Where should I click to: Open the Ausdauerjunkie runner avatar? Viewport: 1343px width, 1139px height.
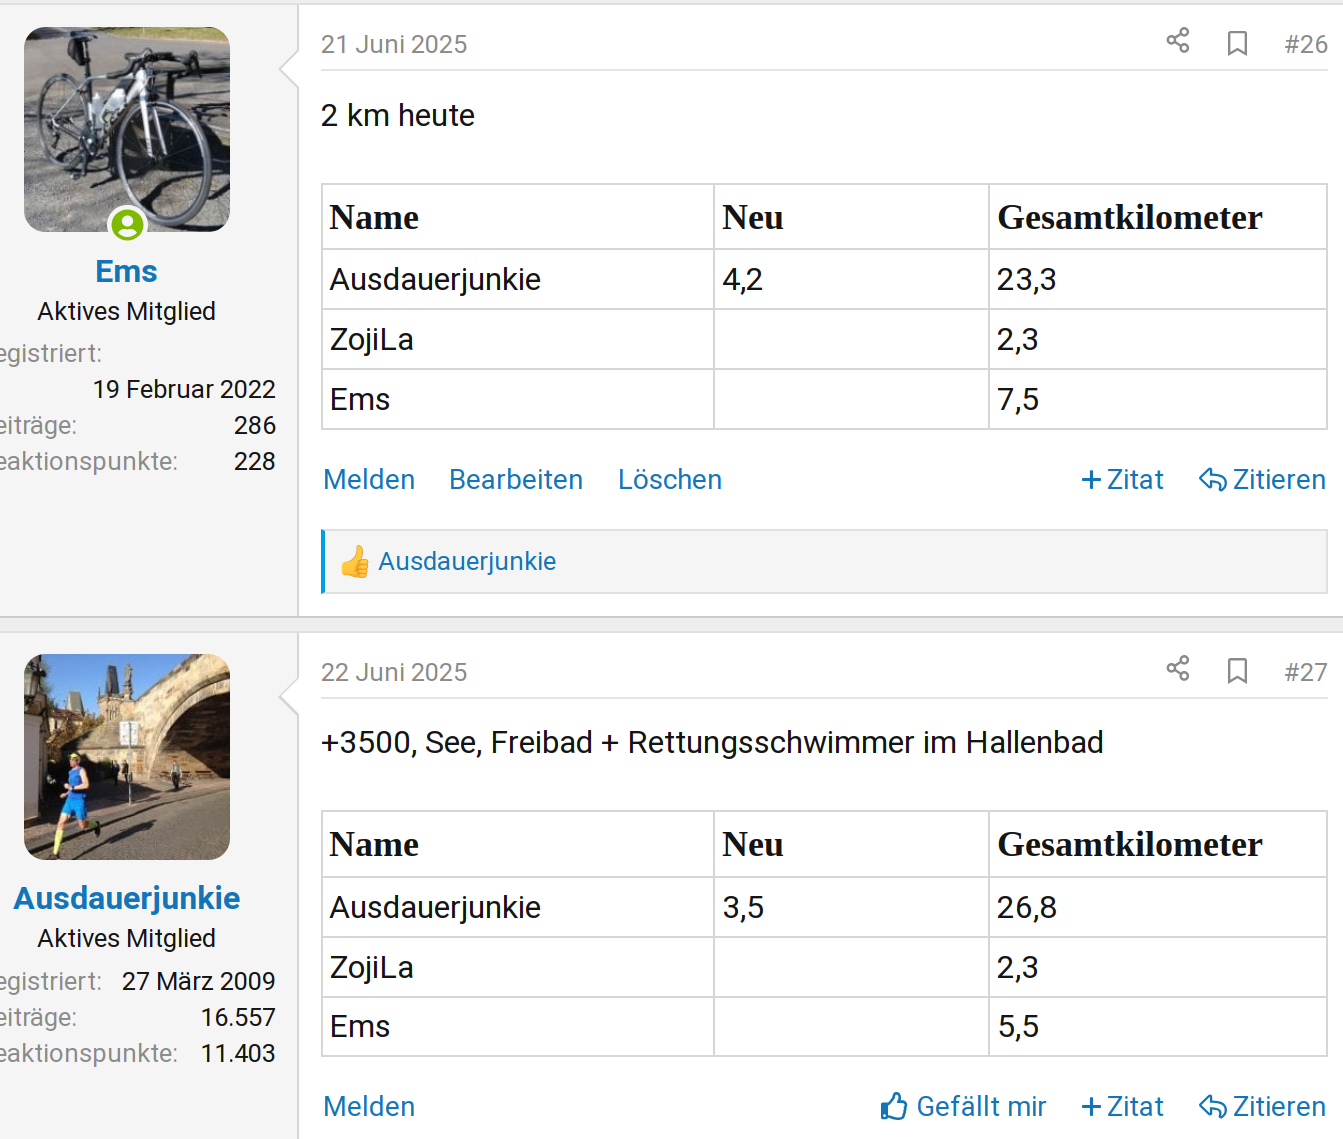[127, 757]
